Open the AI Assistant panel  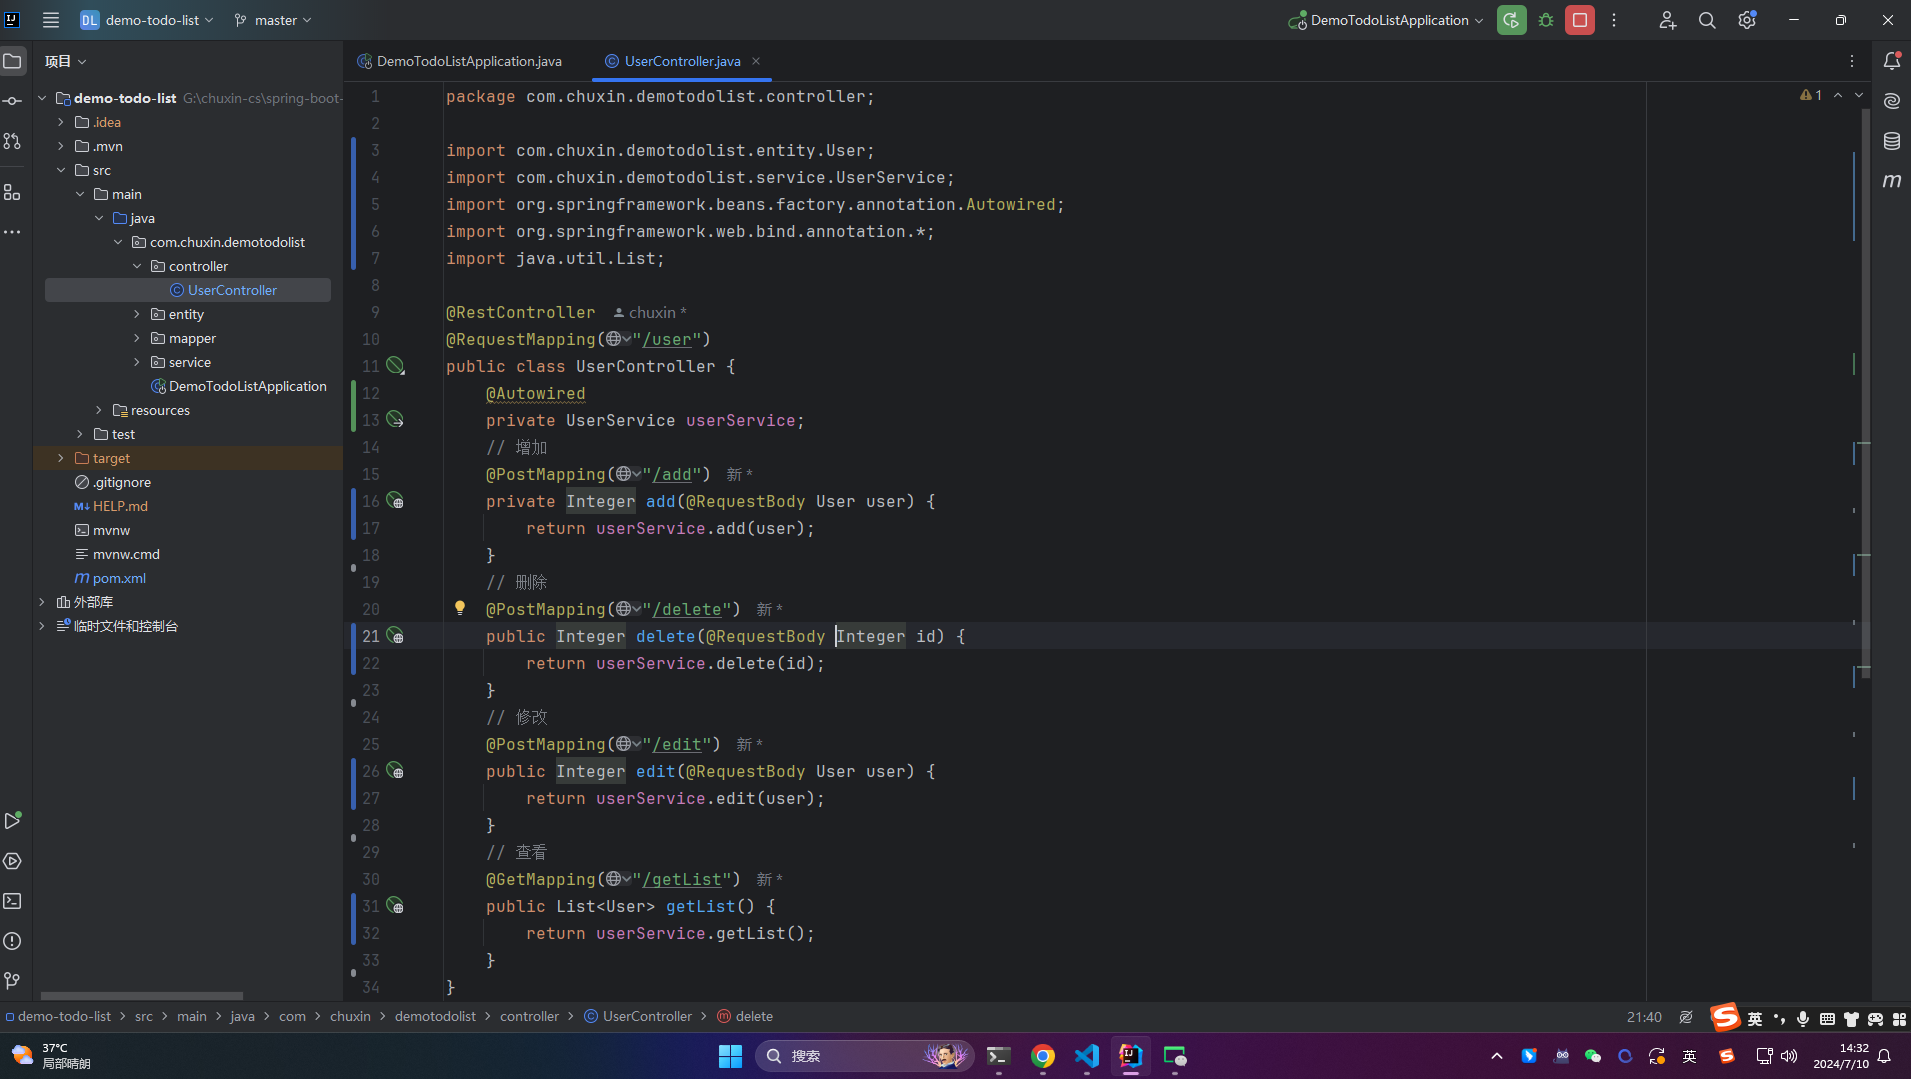click(1892, 101)
